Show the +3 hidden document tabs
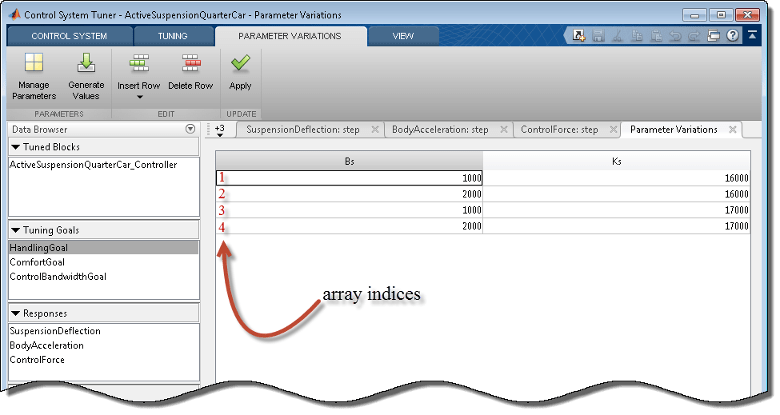 220,130
